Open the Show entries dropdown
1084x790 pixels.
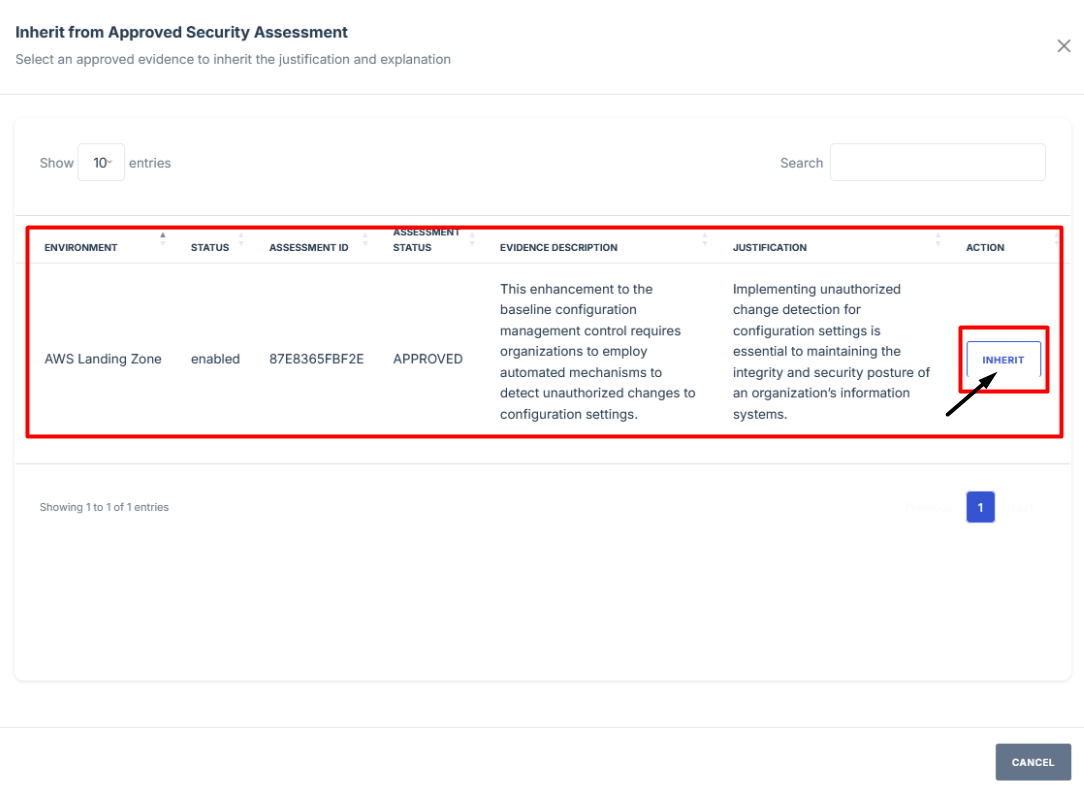coord(101,163)
